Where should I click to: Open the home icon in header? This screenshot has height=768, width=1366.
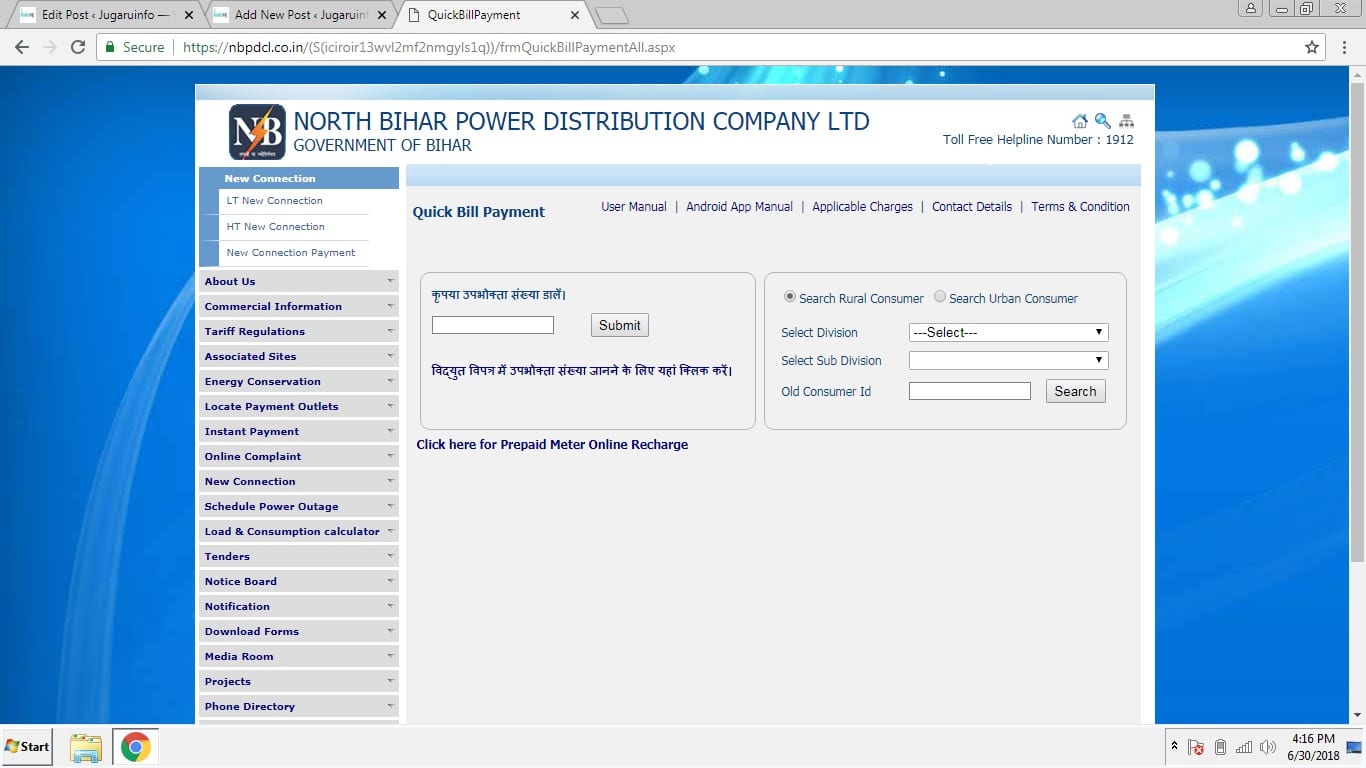[1080, 121]
